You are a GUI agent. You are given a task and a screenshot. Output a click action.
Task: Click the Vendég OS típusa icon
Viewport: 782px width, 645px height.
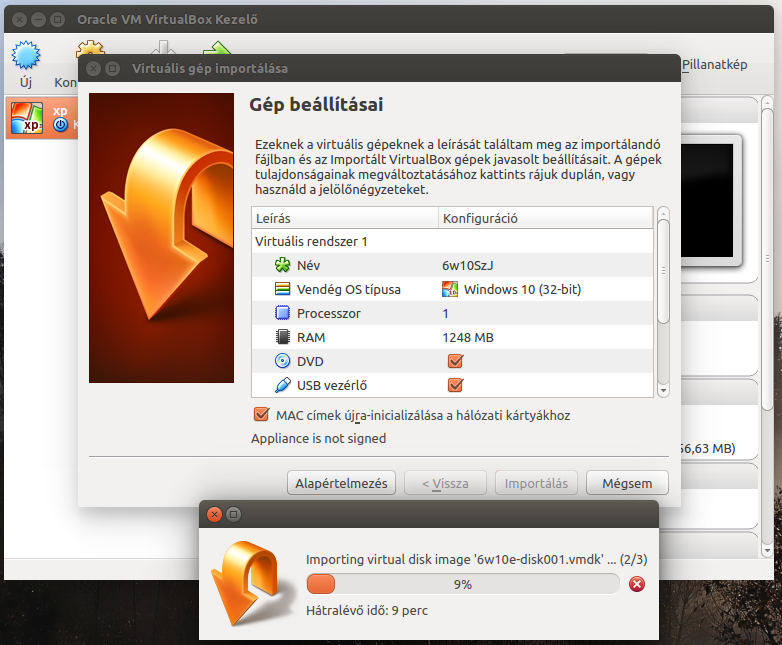(282, 290)
